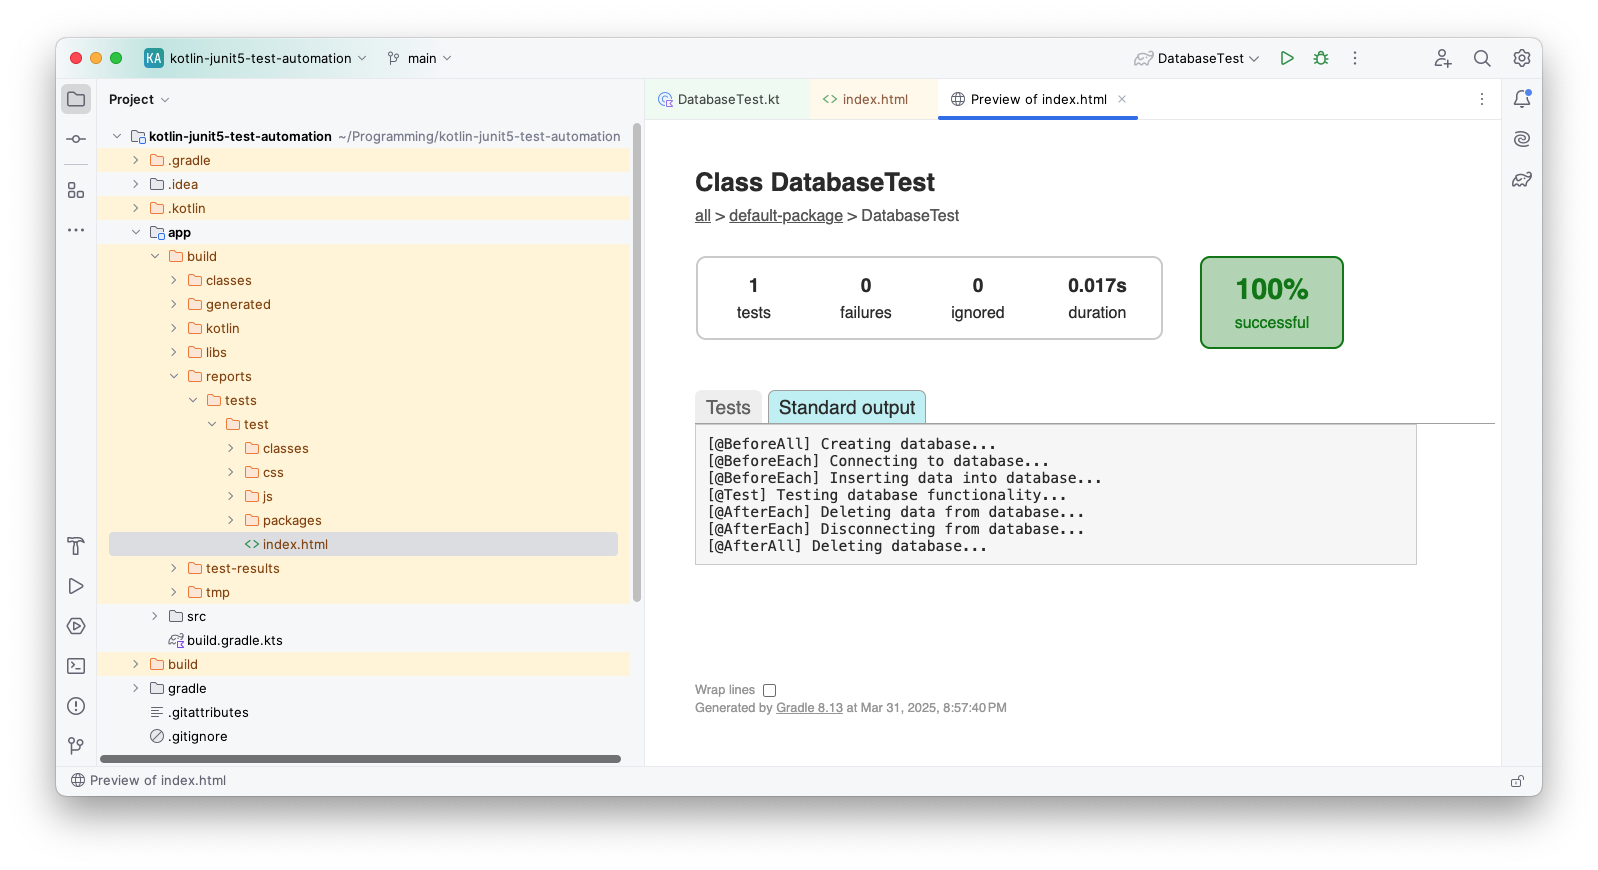
Task: Follow the 'all' breadcrumb link
Action: click(x=703, y=216)
